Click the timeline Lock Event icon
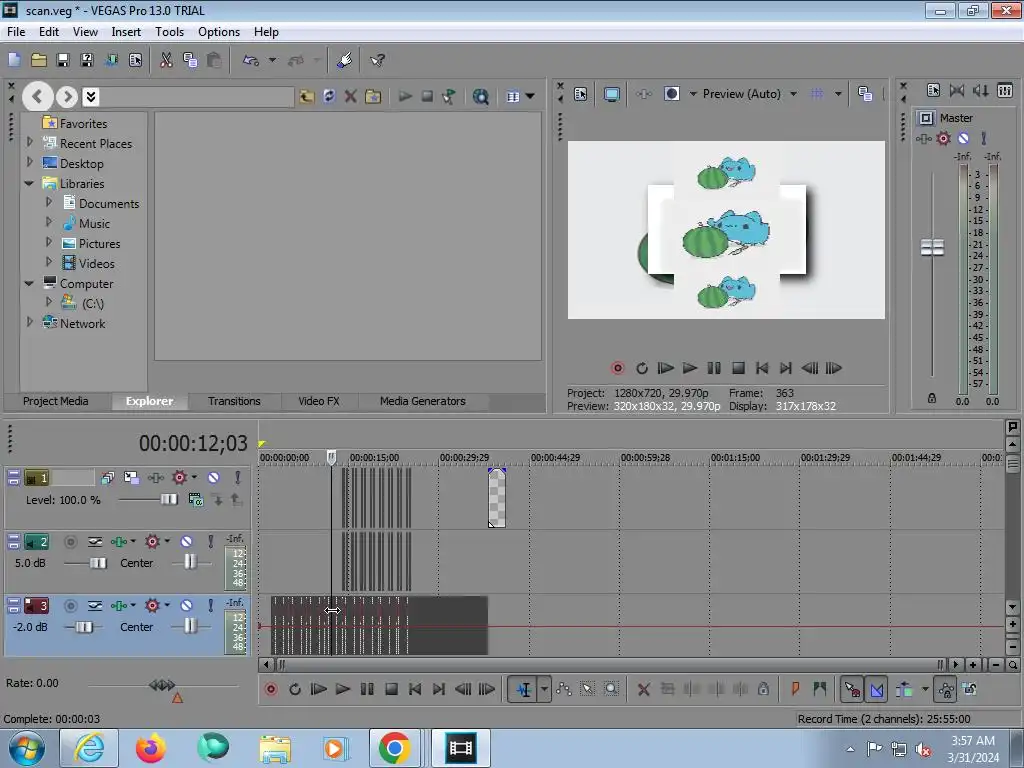The height and width of the screenshot is (768, 1024). 763,689
